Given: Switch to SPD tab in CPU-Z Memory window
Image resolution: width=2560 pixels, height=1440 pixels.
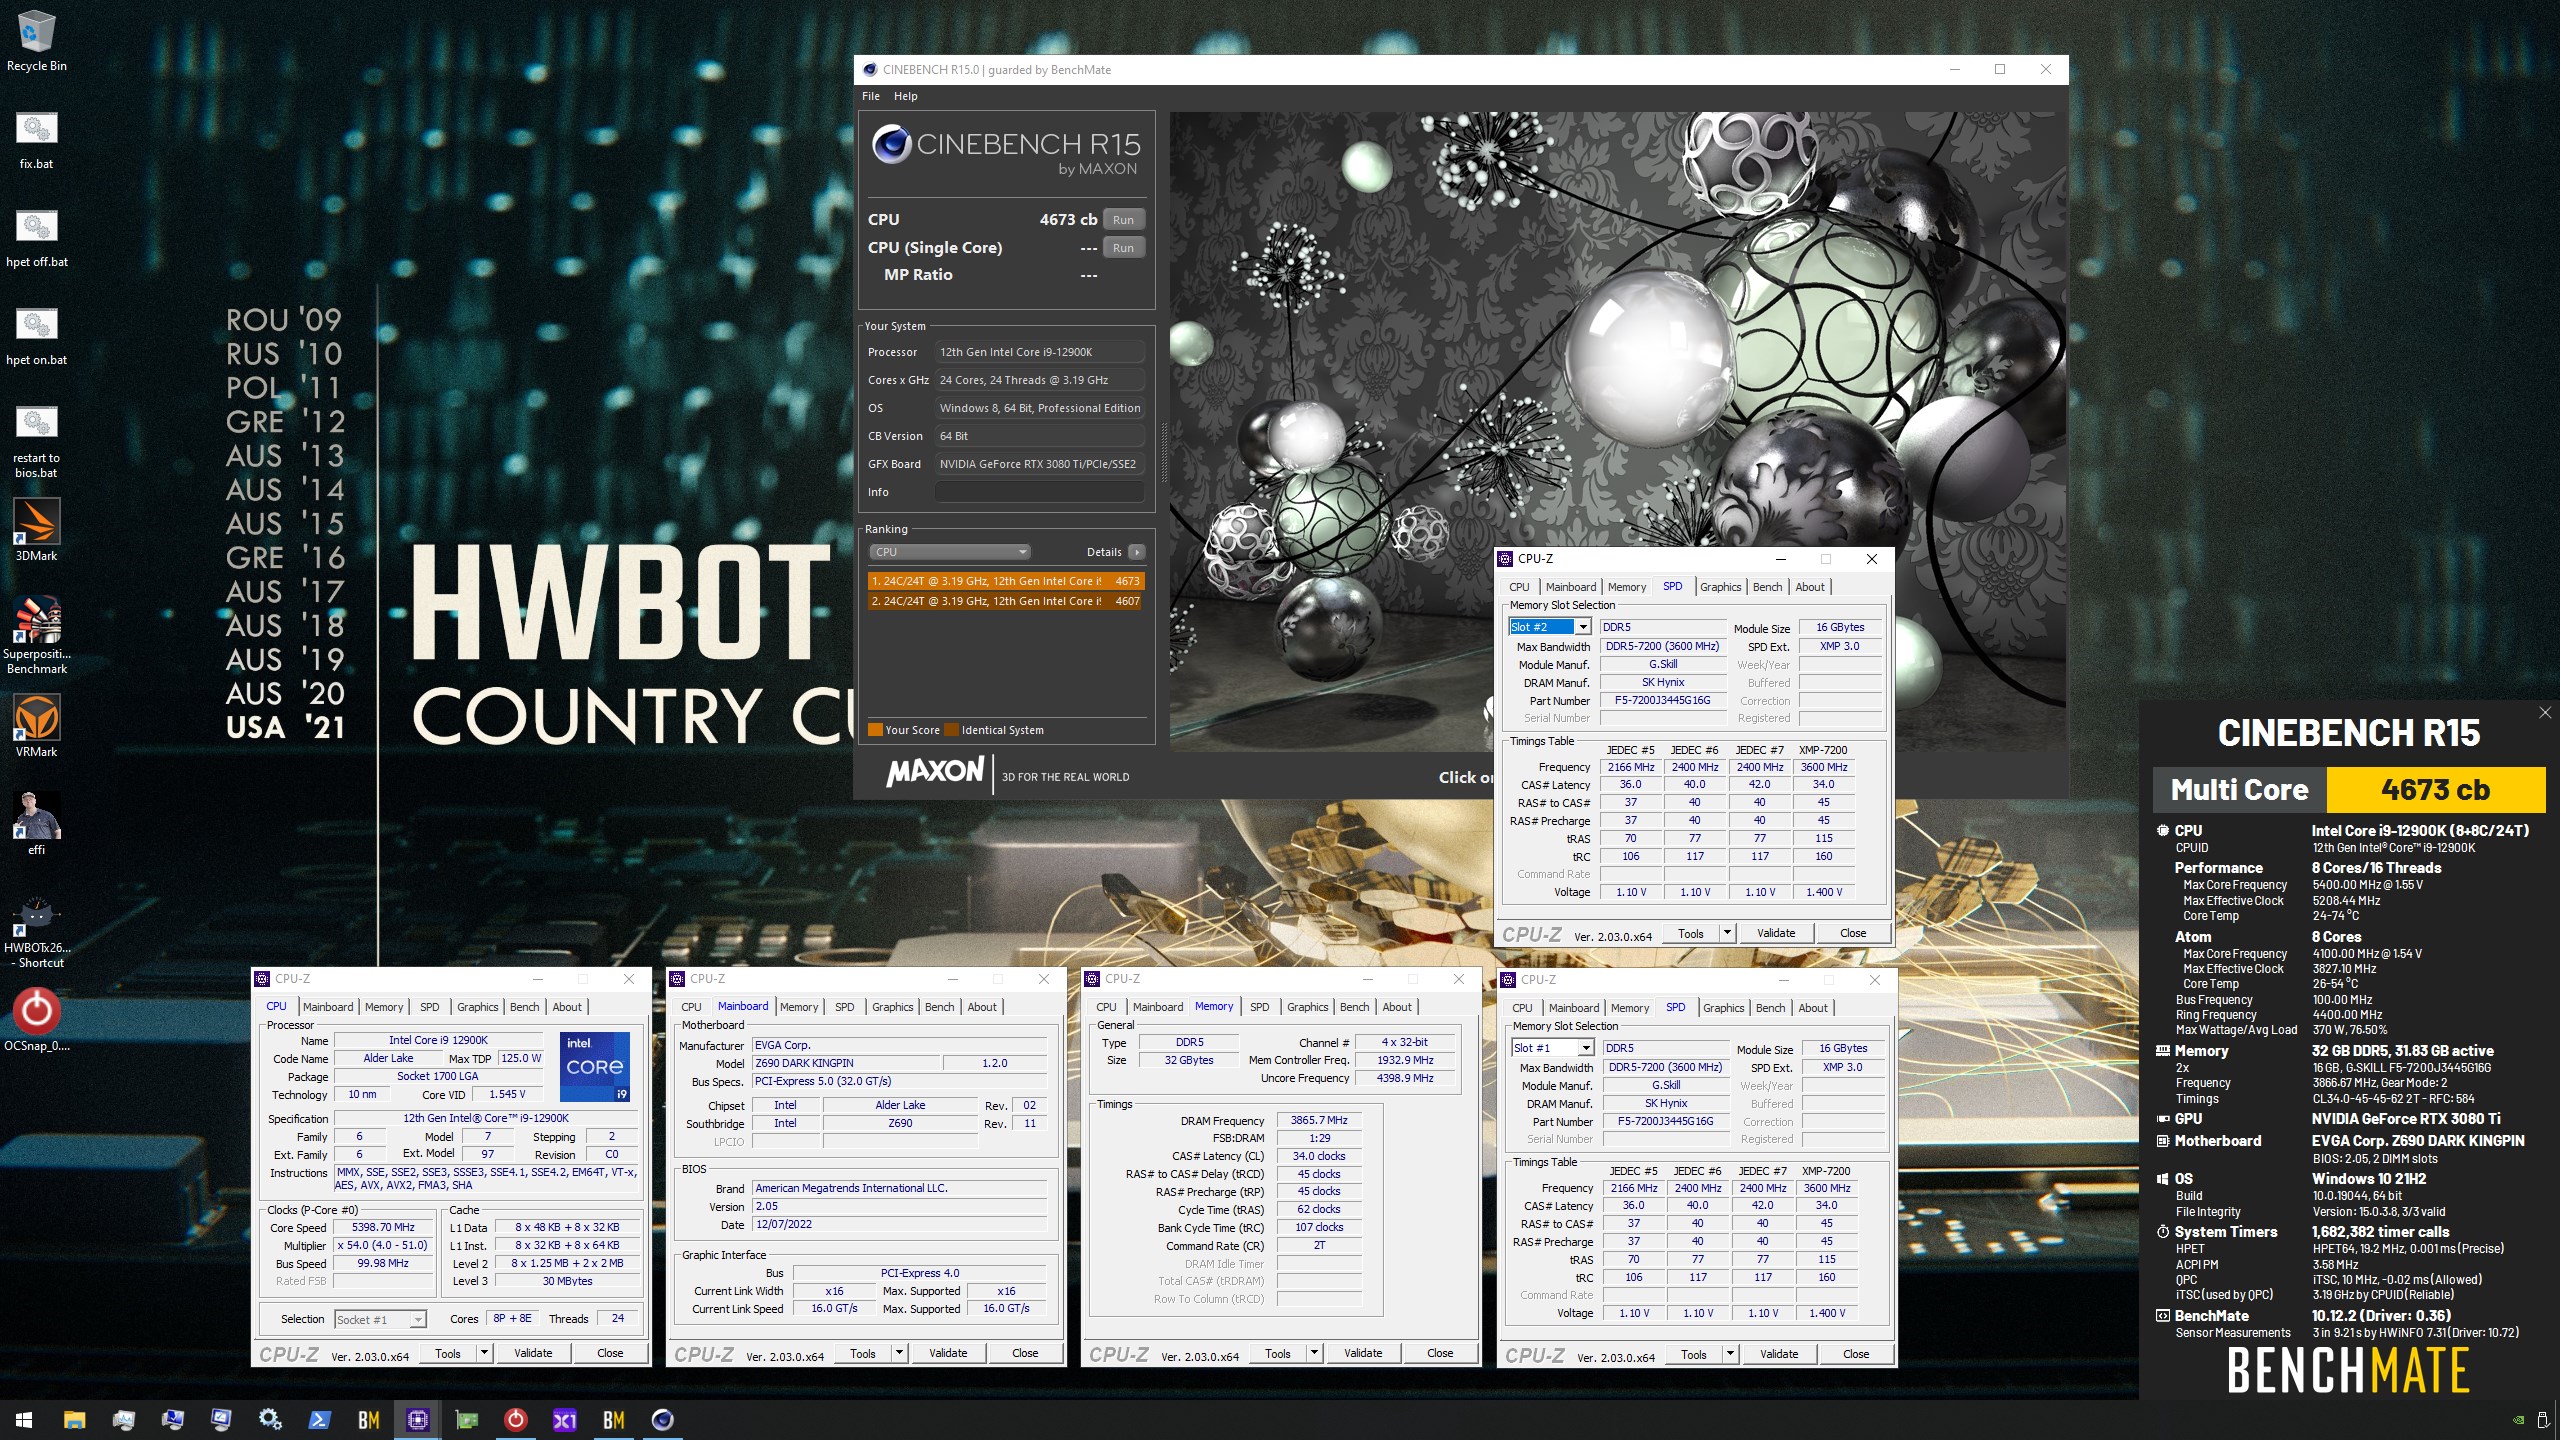Looking at the screenshot, I should pos(1259,1007).
